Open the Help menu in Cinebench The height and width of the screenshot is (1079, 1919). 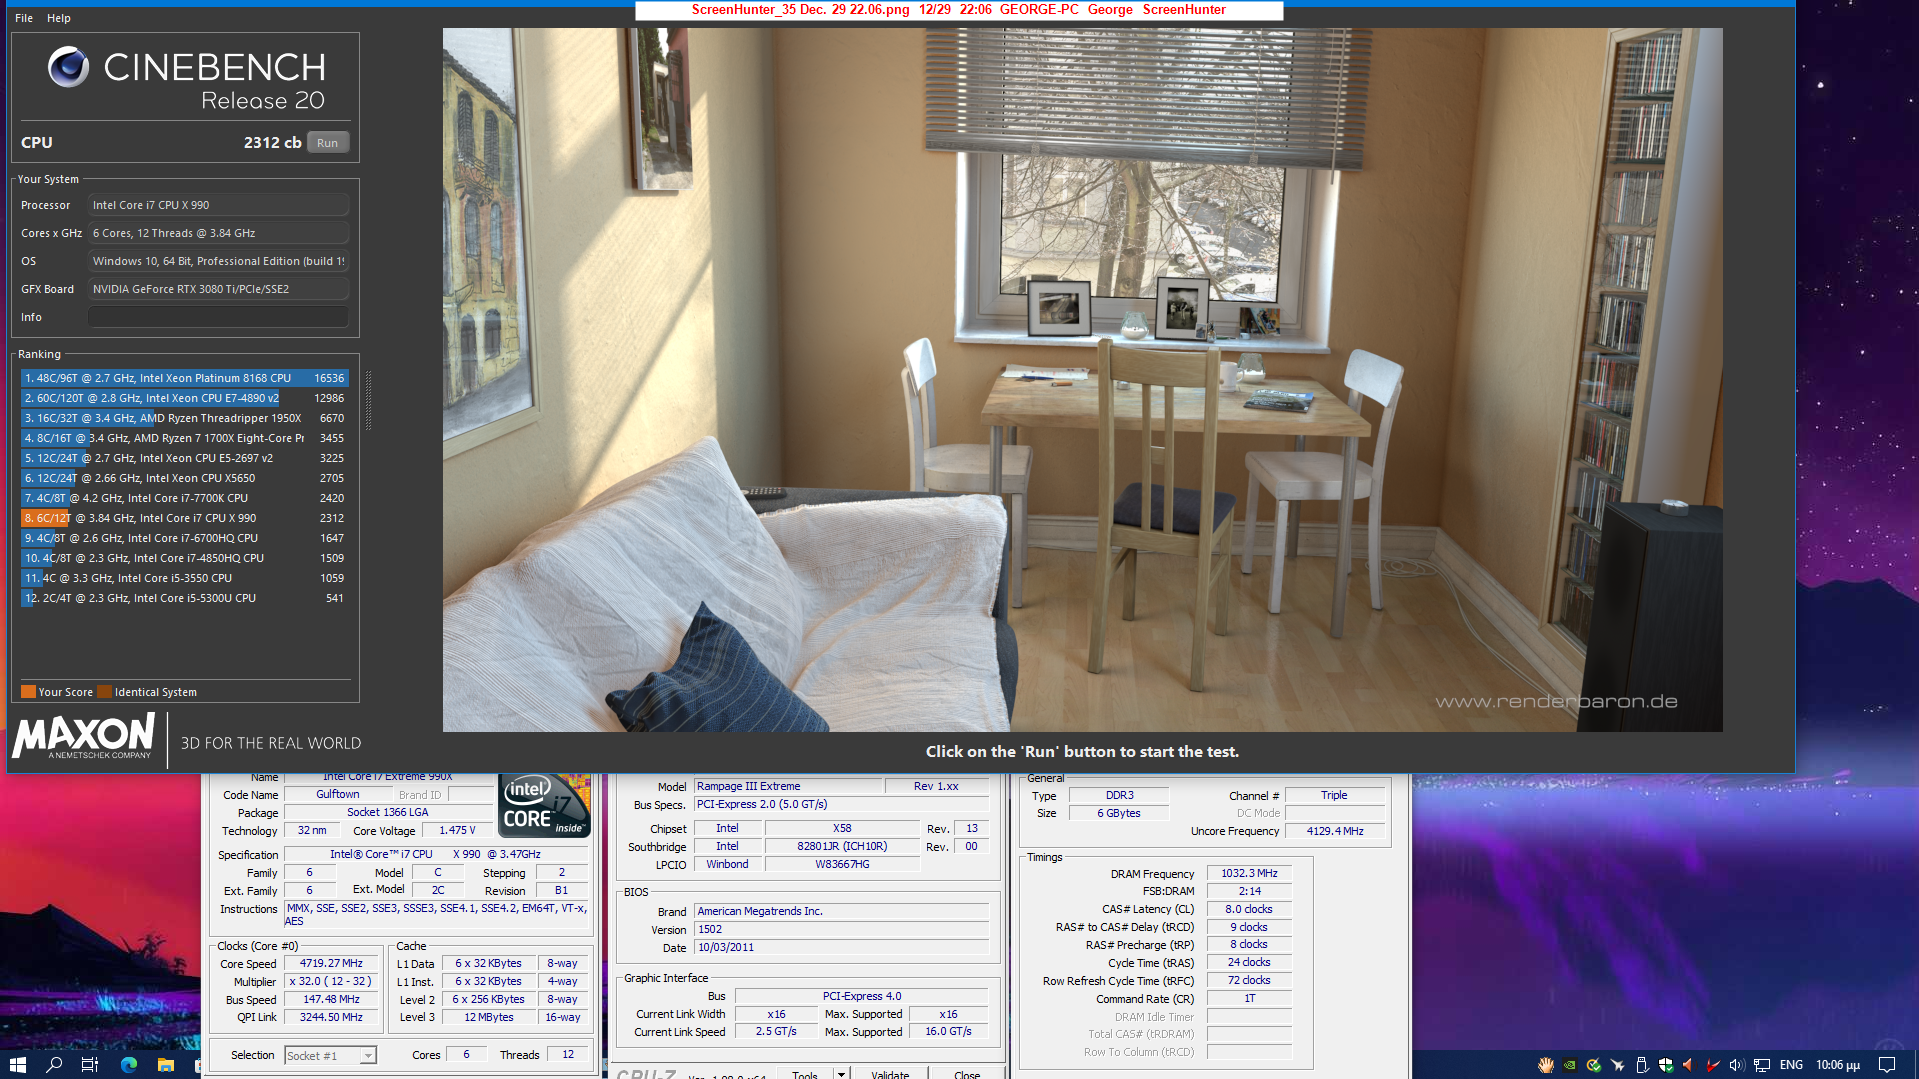(59, 18)
